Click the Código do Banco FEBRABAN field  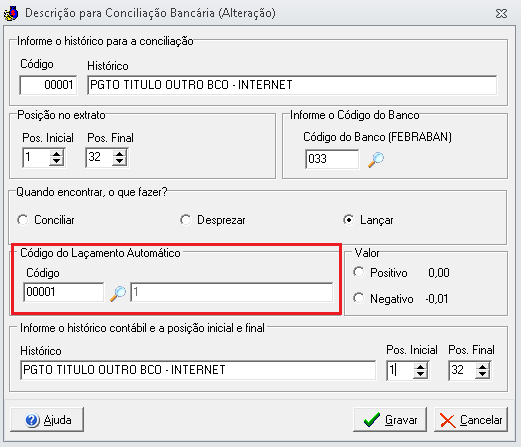[x=332, y=159]
